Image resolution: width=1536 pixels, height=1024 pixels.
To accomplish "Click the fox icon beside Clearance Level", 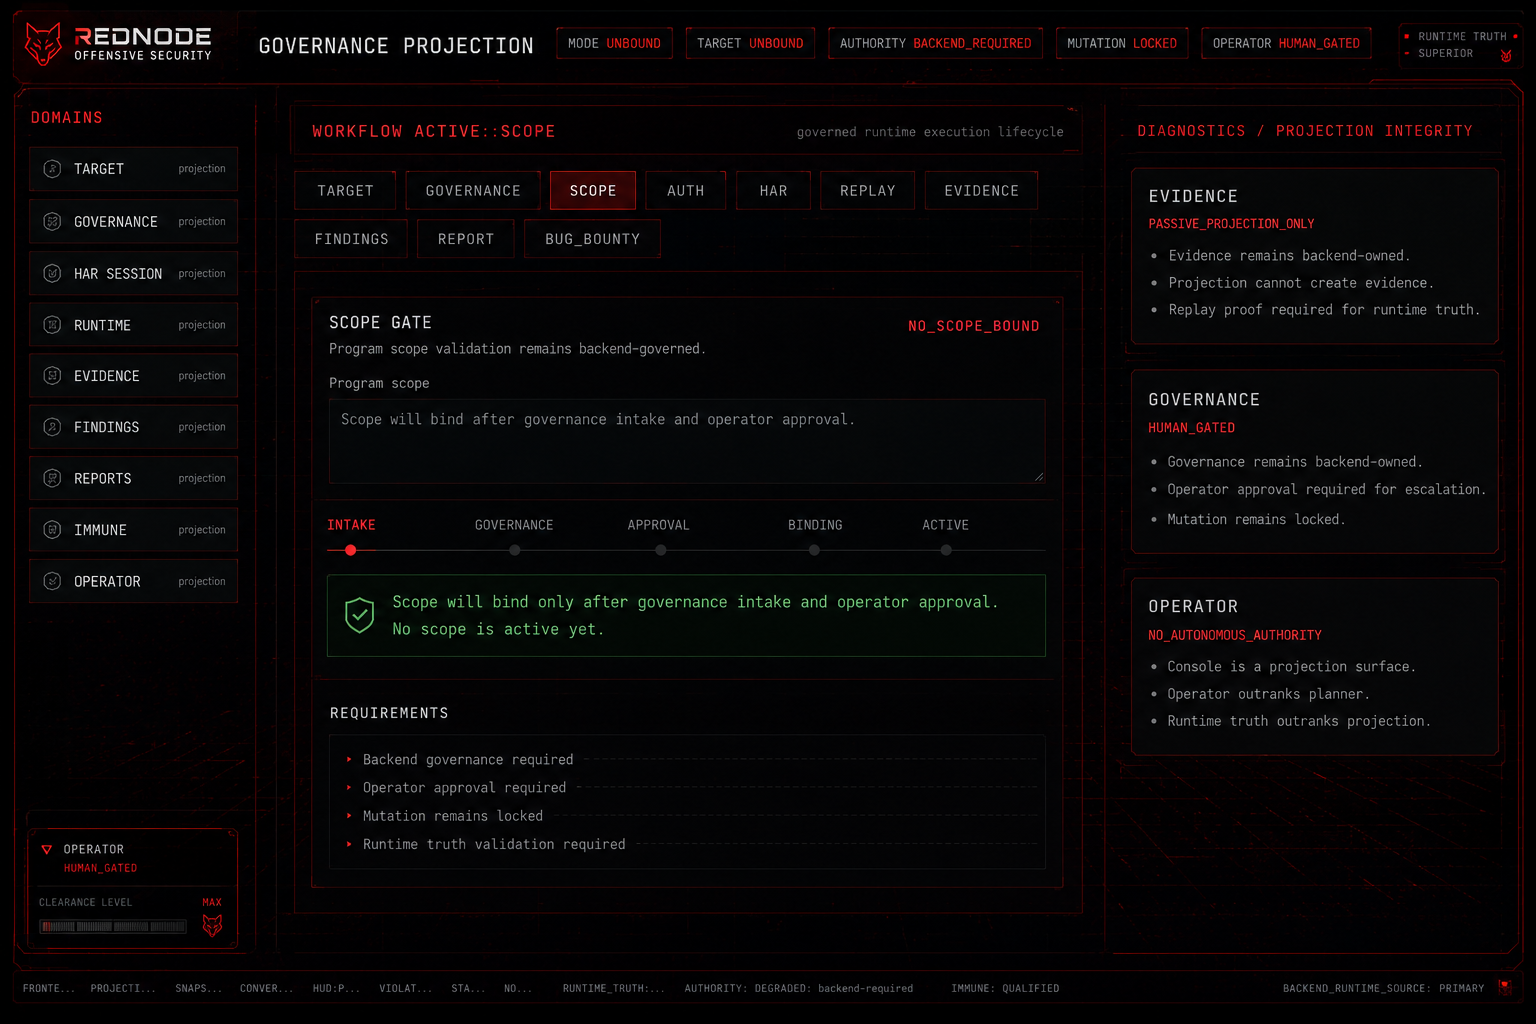I will 212,926.
